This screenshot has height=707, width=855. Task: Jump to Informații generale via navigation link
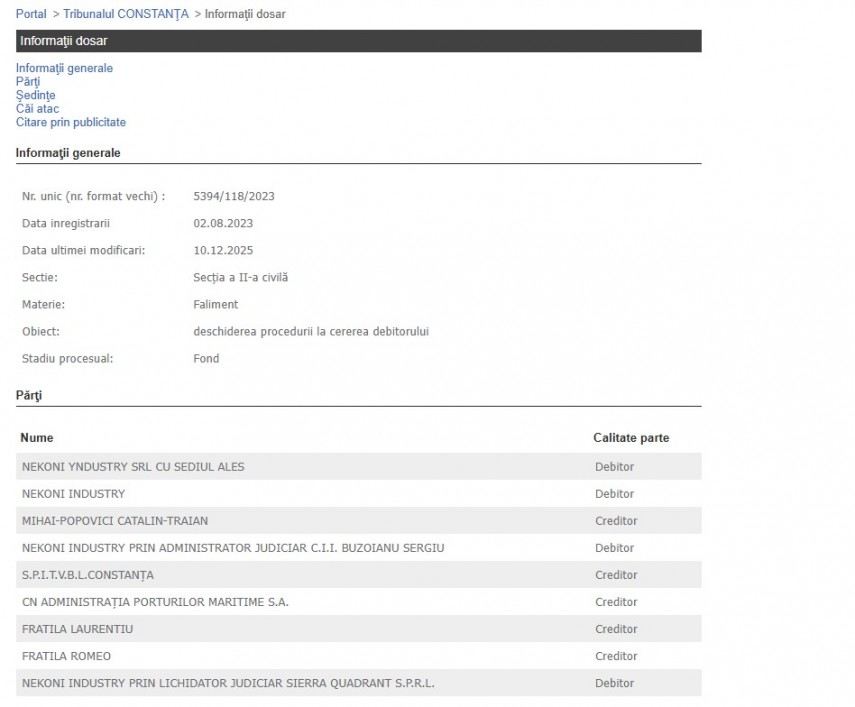point(64,68)
